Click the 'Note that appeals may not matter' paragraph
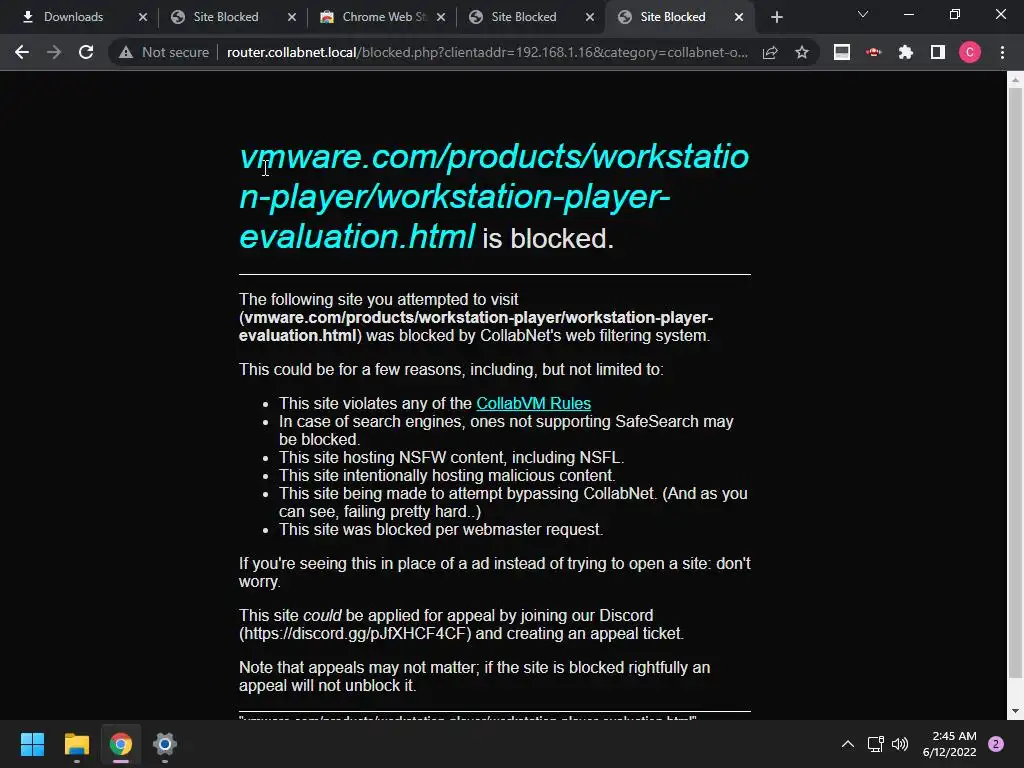This screenshot has height=768, width=1024. pos(474,677)
